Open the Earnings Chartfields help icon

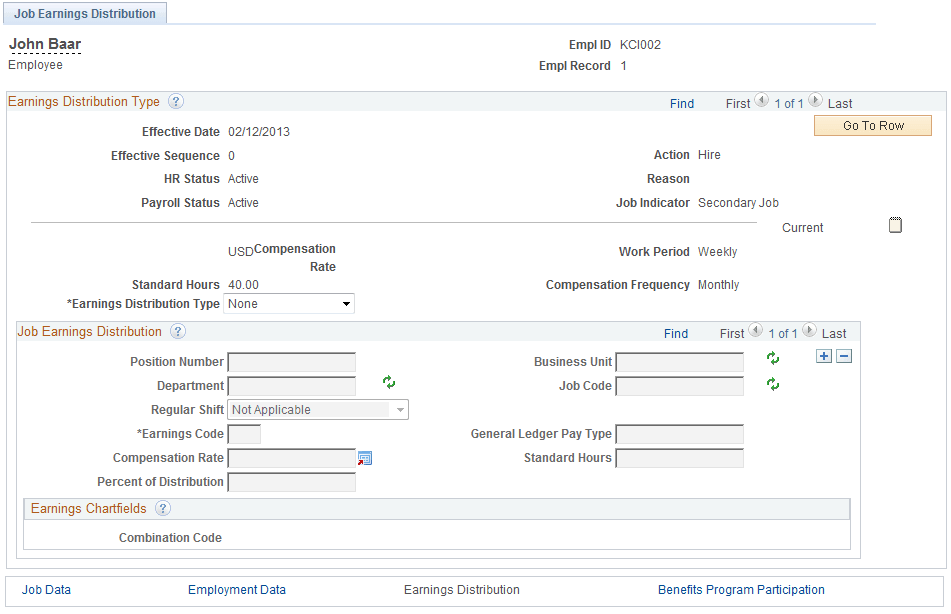(163, 508)
